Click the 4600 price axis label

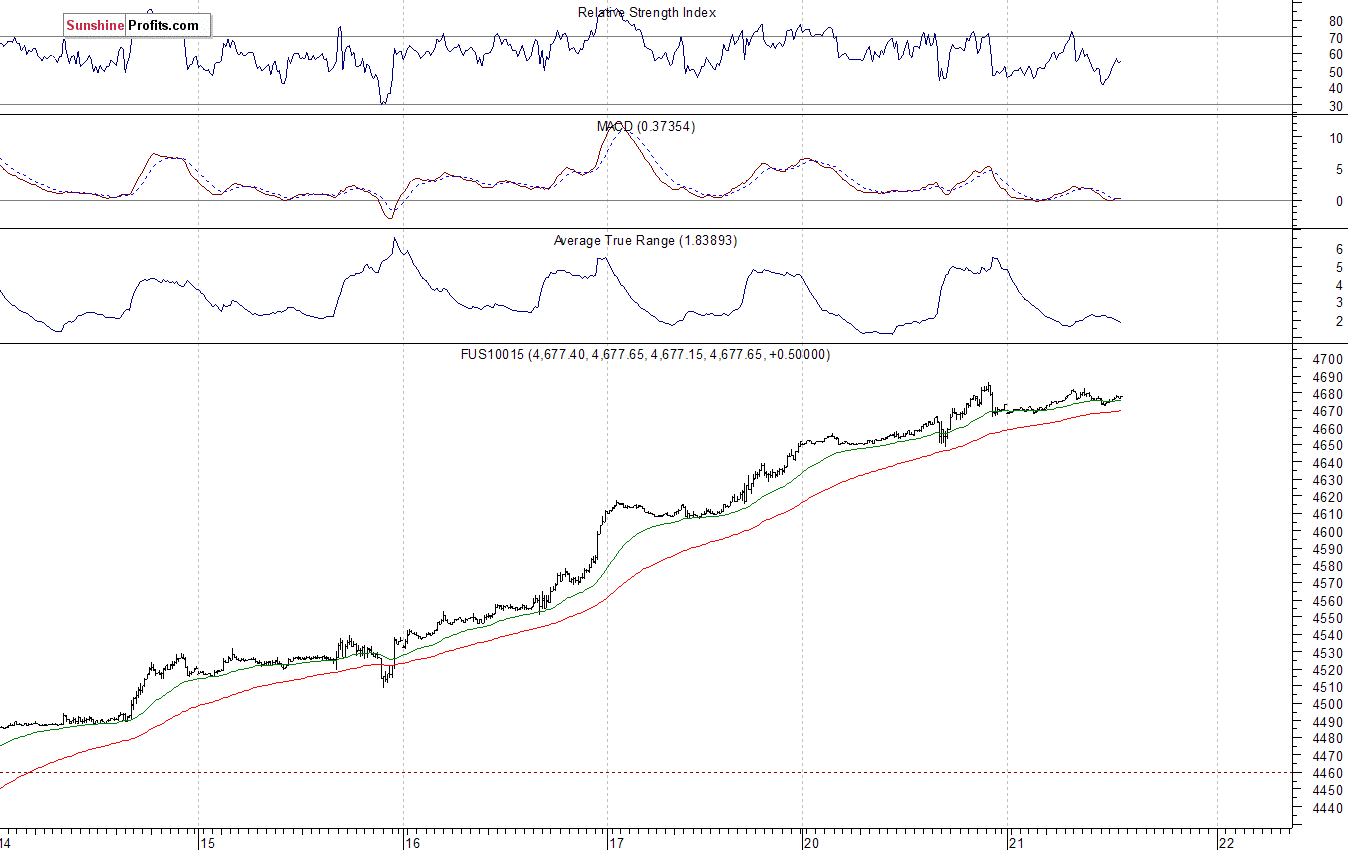[x=1328, y=532]
